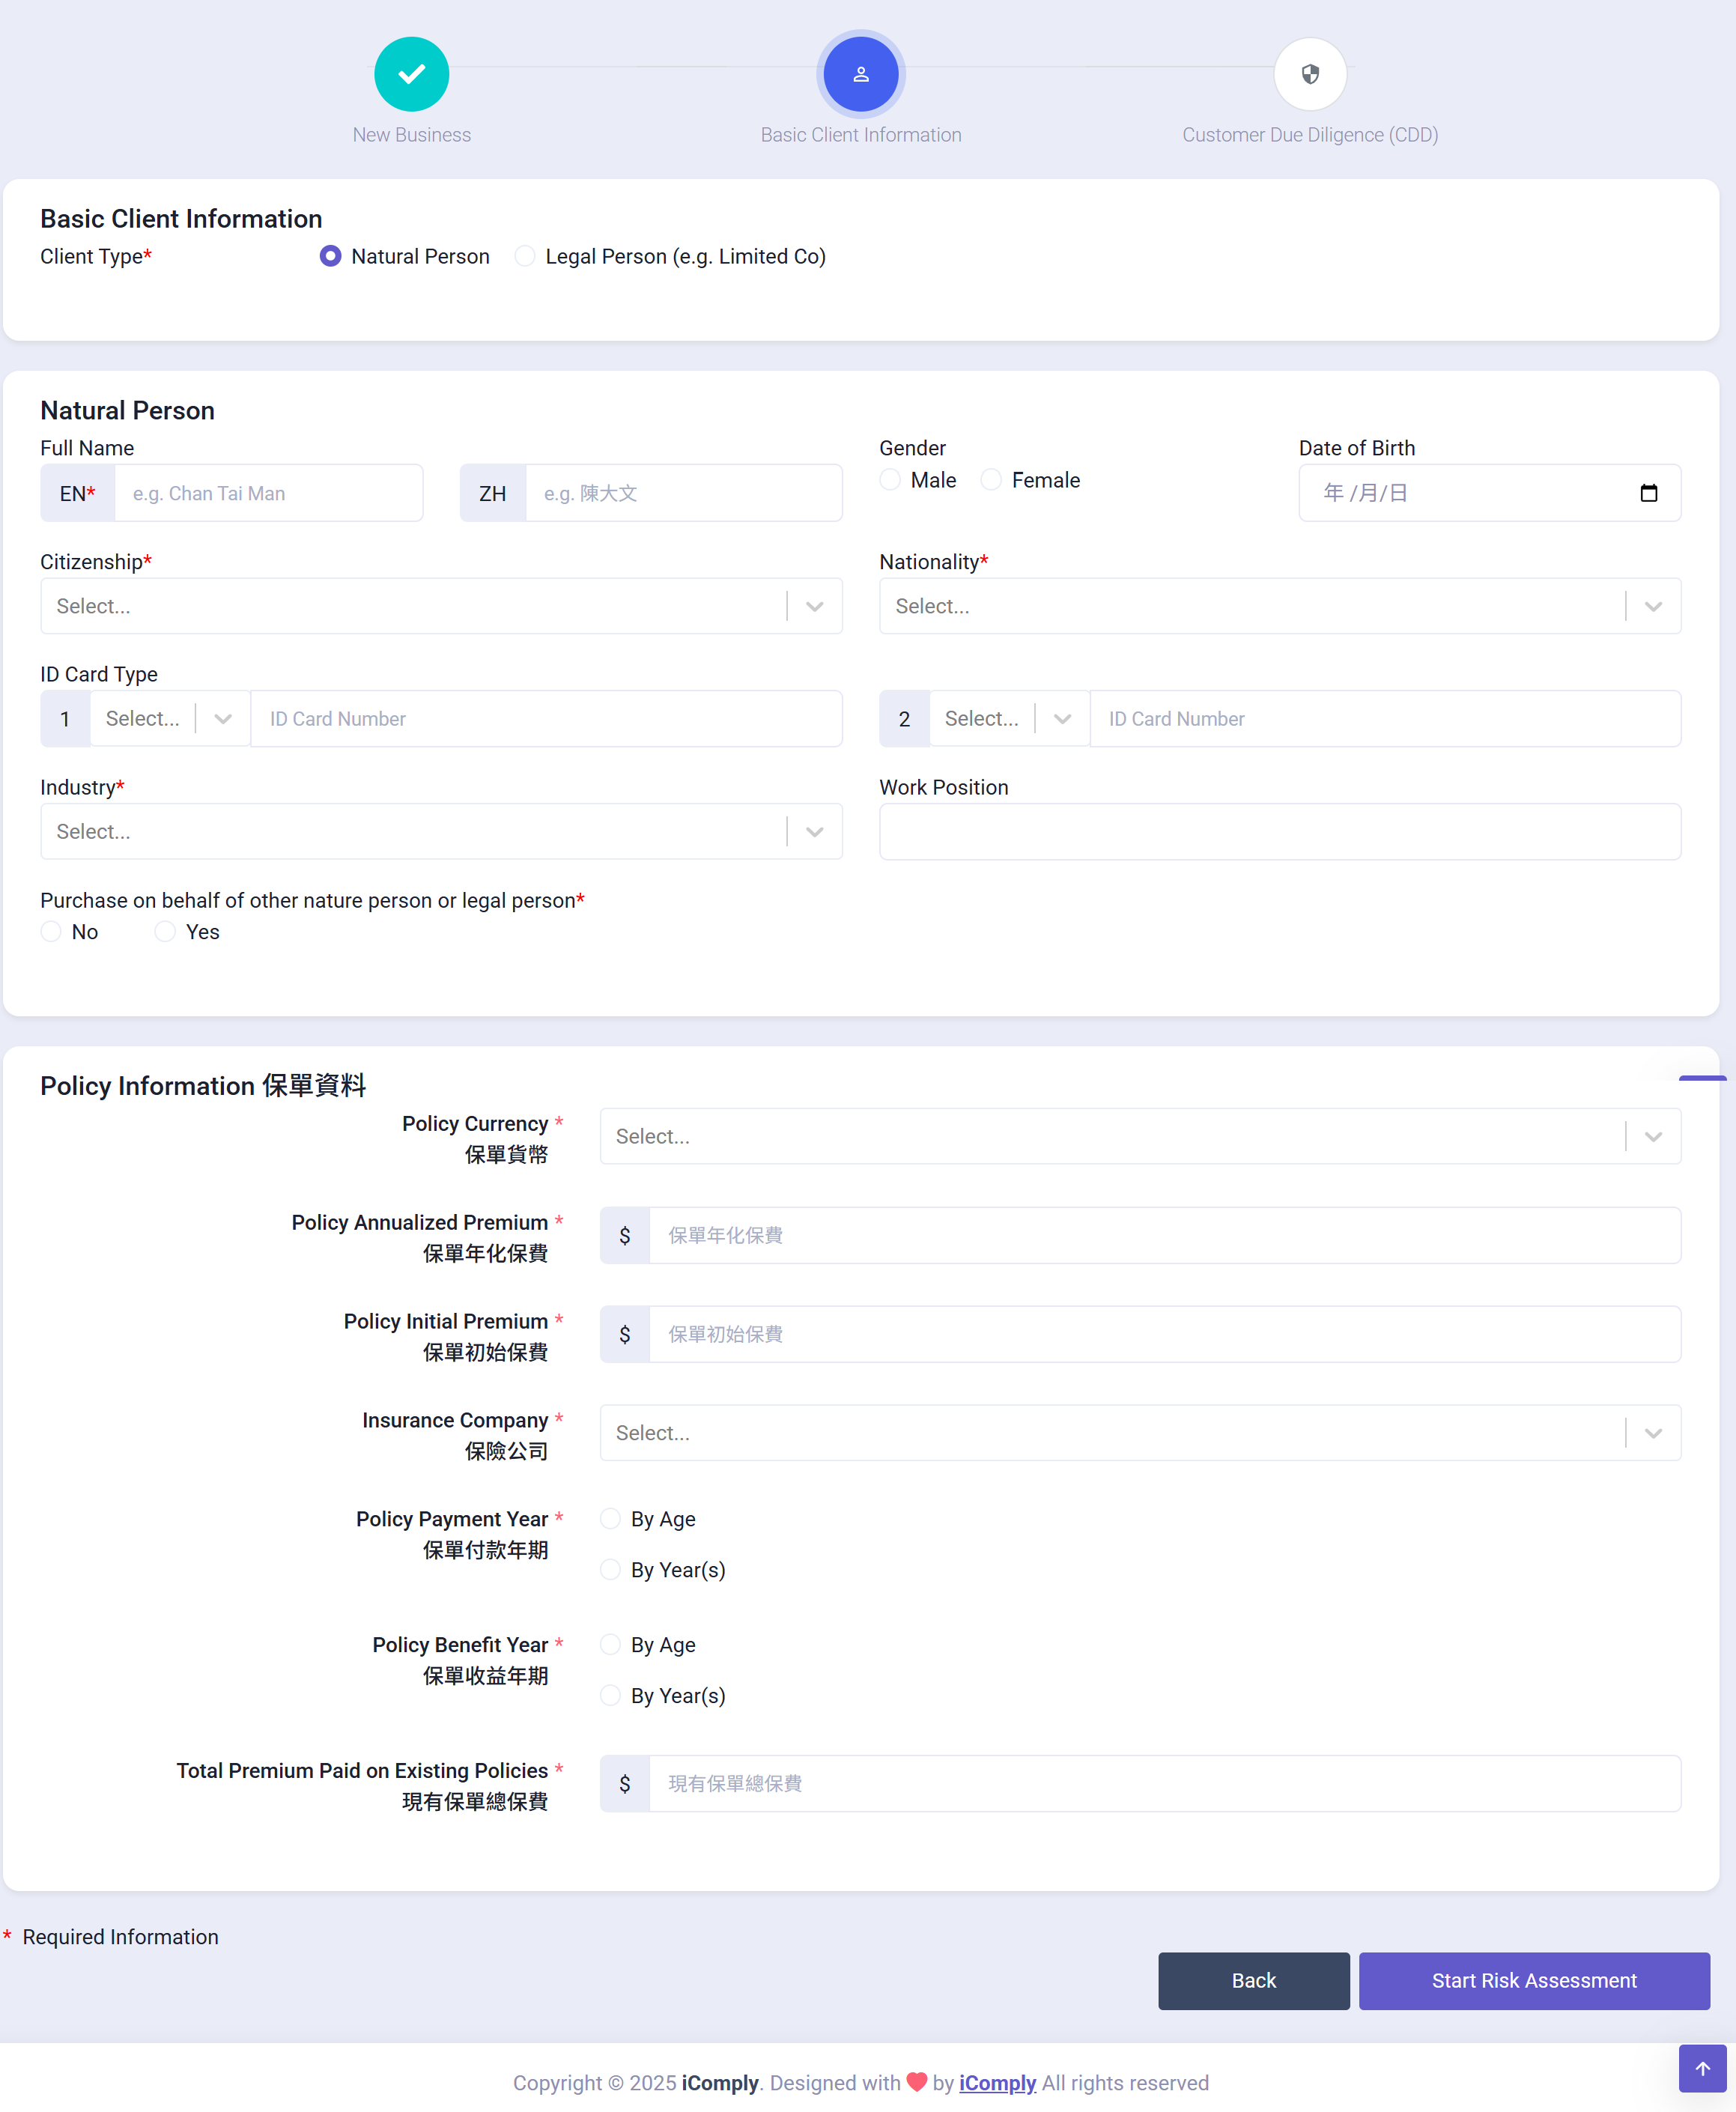Click the Policy Initial Premium input
Image resolution: width=1736 pixels, height=2112 pixels.
(1165, 1334)
